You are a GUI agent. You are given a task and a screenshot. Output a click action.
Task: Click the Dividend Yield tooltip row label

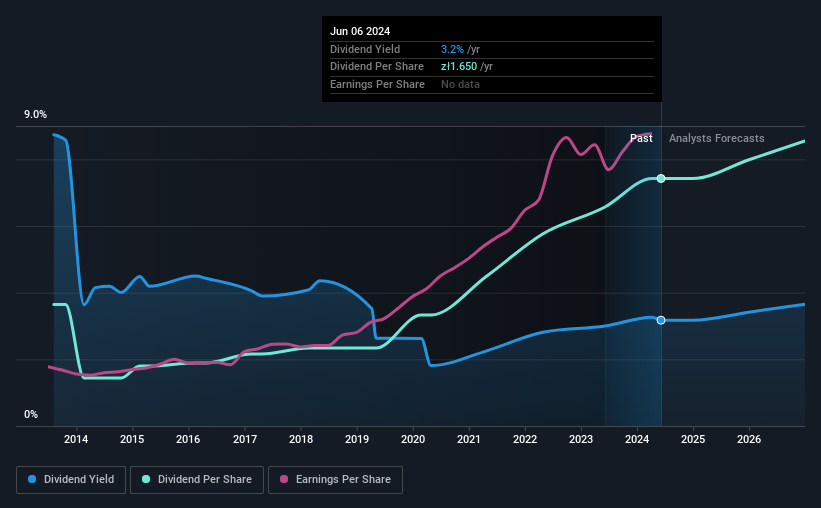pyautogui.click(x=365, y=49)
